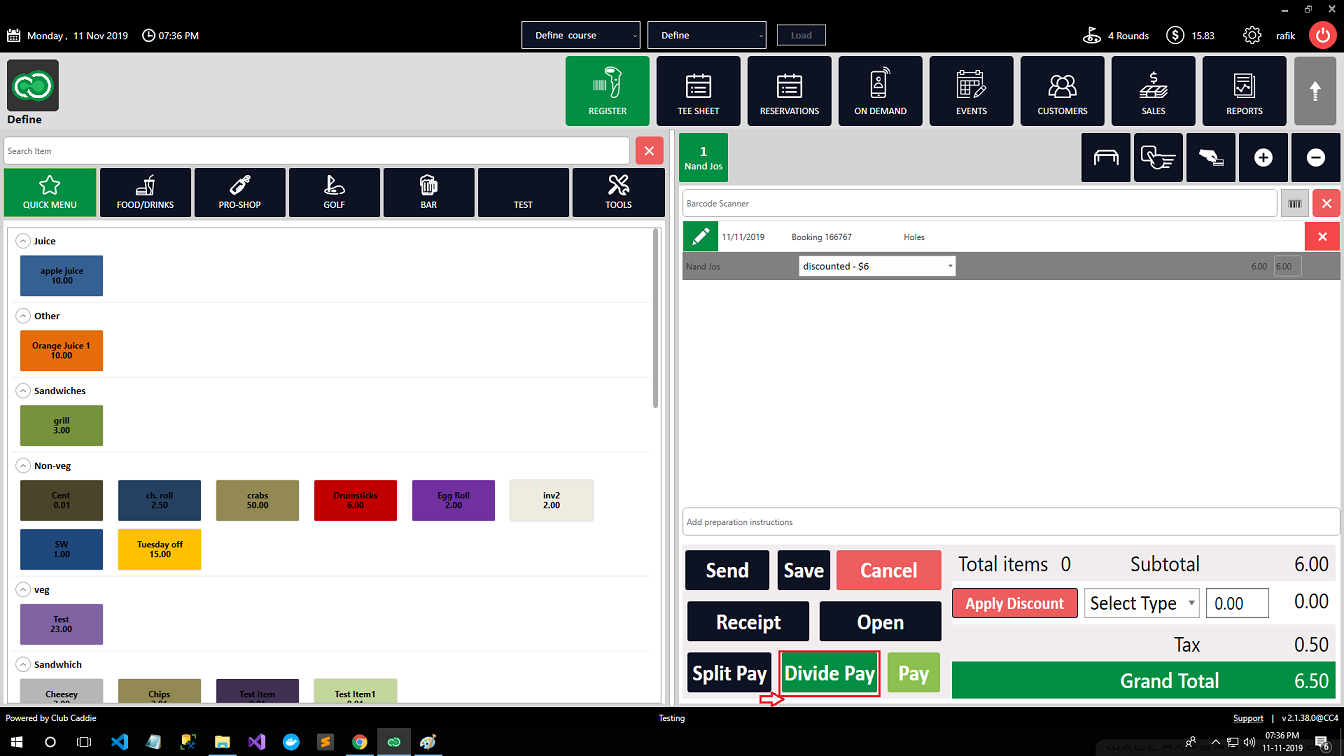
Task: Click the Club Caddie logo icon
Action: pos(33,85)
